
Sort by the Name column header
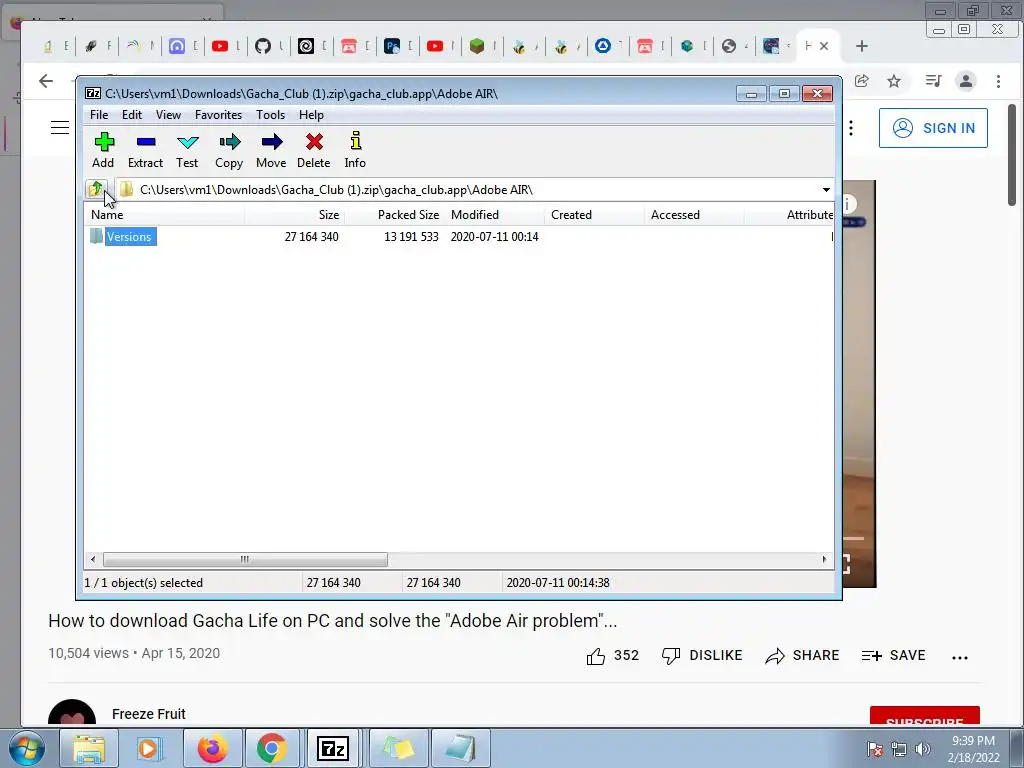pyautogui.click(x=165, y=215)
